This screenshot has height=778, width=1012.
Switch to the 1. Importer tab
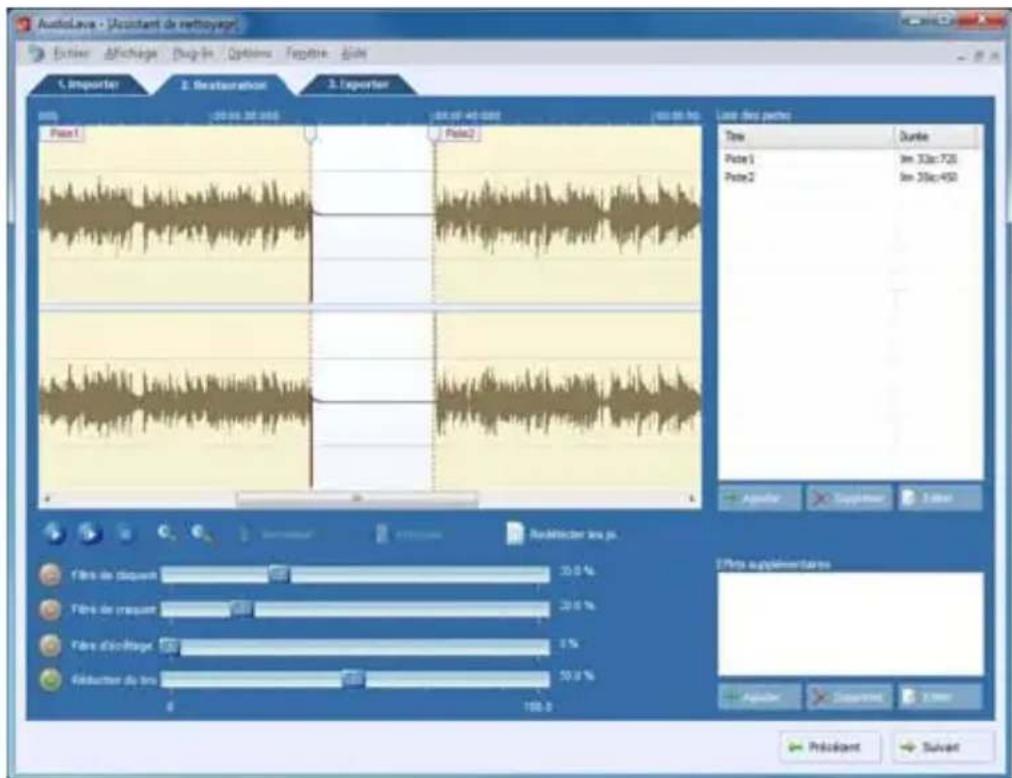click(88, 85)
